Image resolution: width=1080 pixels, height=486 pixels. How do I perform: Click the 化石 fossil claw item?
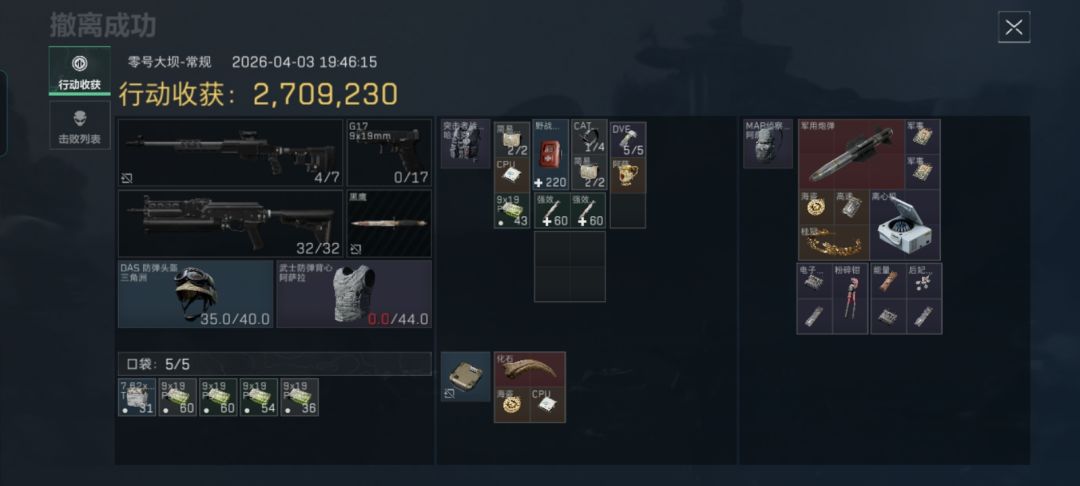(x=530, y=370)
